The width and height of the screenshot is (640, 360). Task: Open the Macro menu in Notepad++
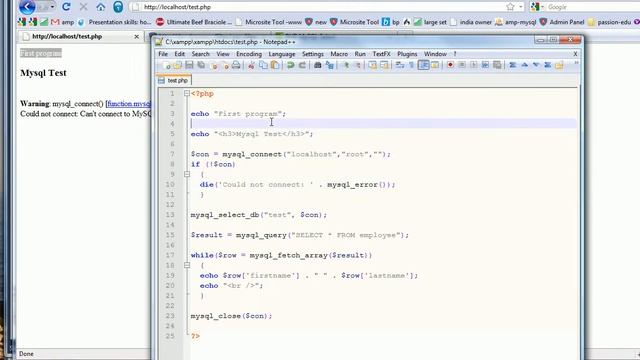(x=339, y=54)
